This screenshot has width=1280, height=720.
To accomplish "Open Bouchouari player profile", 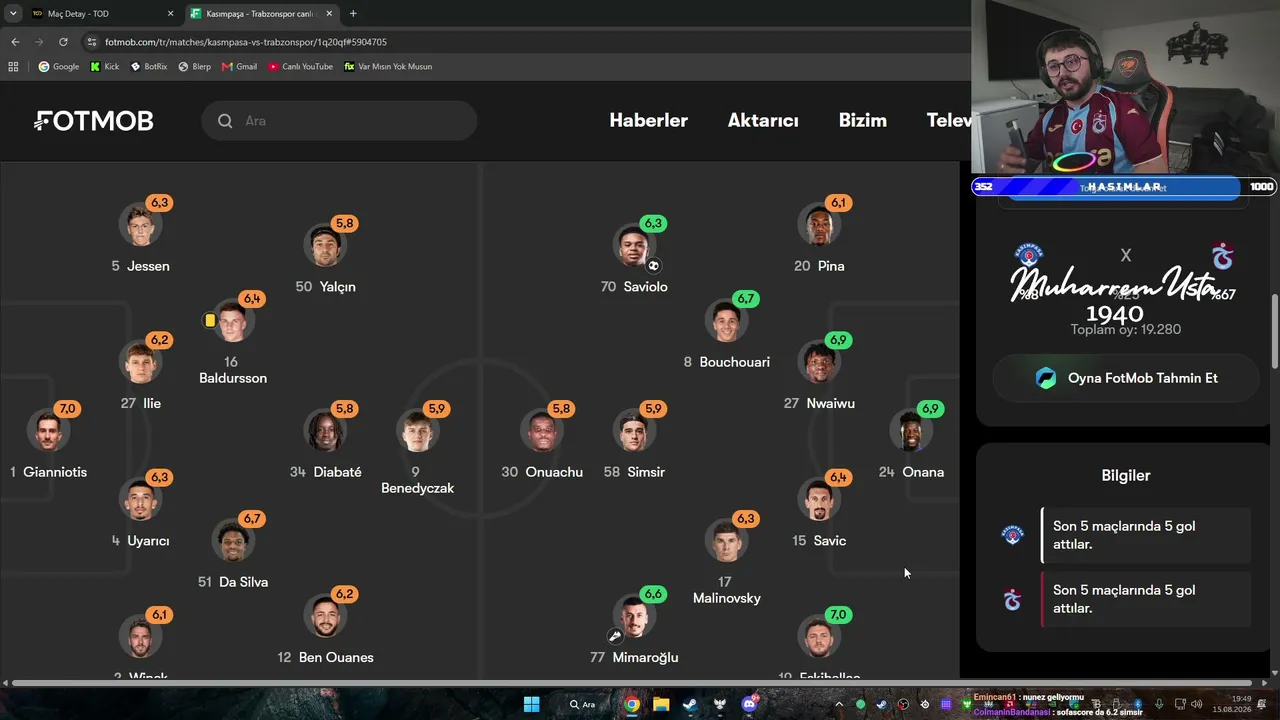I will pyautogui.click(x=727, y=332).
